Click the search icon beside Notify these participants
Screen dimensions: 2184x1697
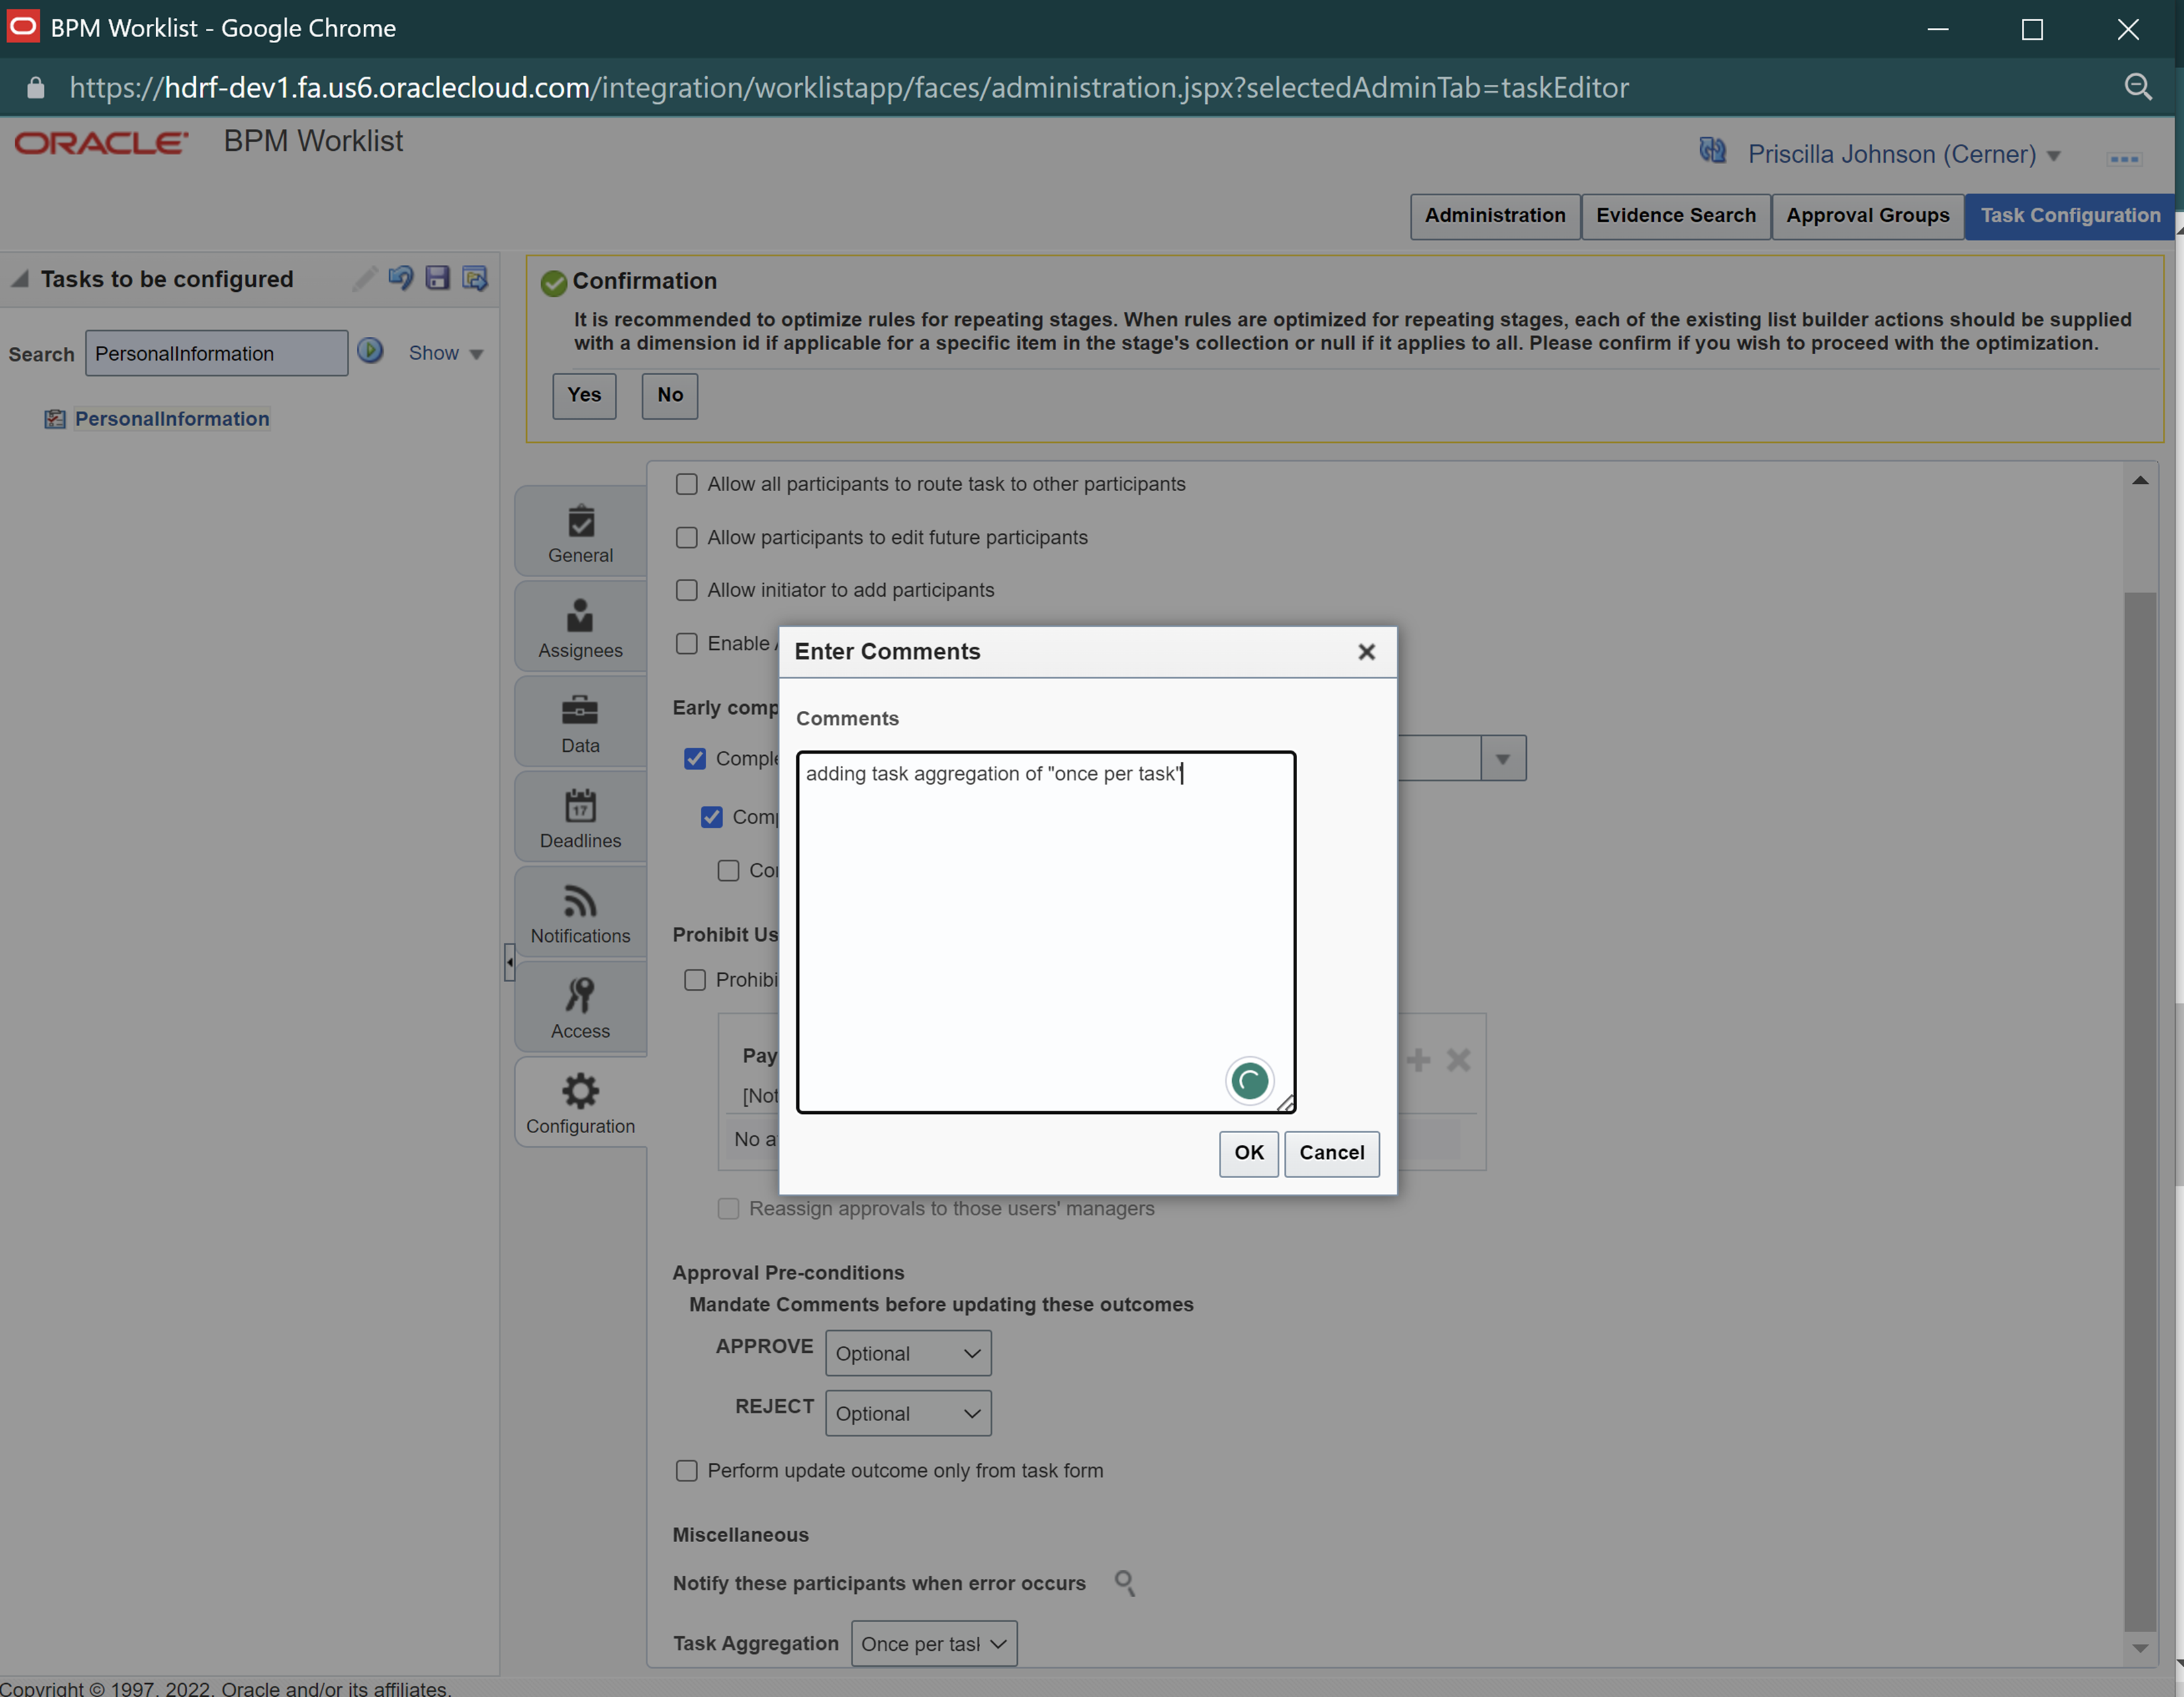[x=1124, y=1583]
